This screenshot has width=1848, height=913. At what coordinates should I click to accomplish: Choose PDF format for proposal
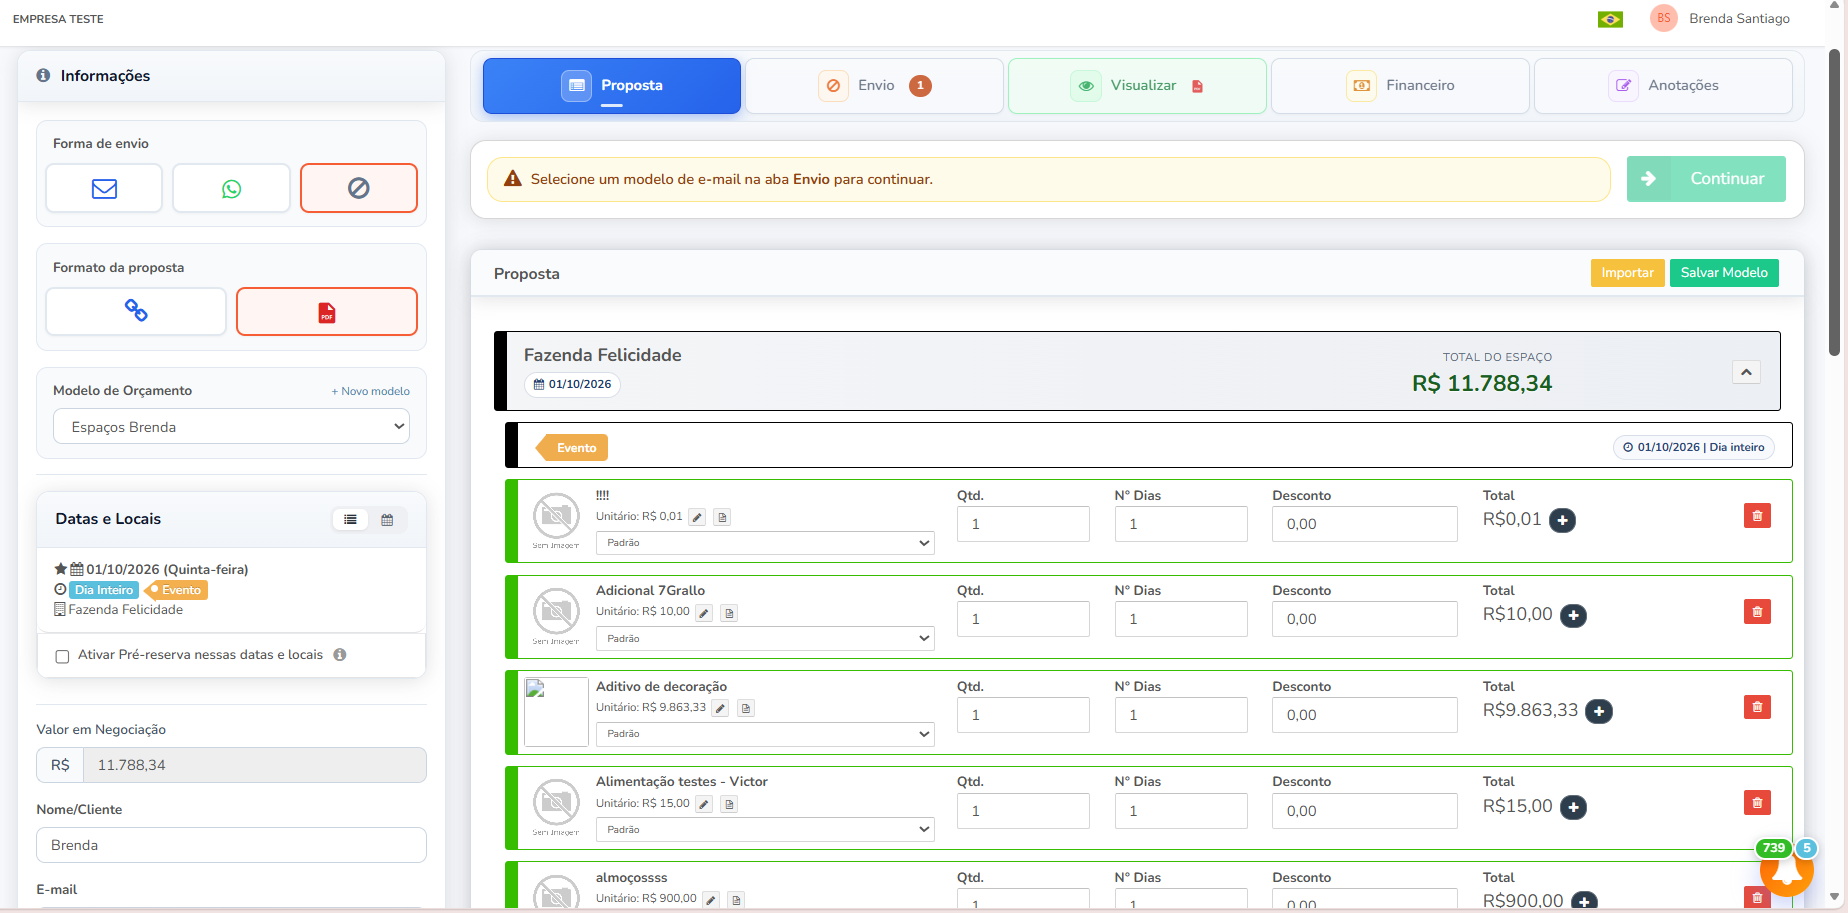pyautogui.click(x=327, y=311)
